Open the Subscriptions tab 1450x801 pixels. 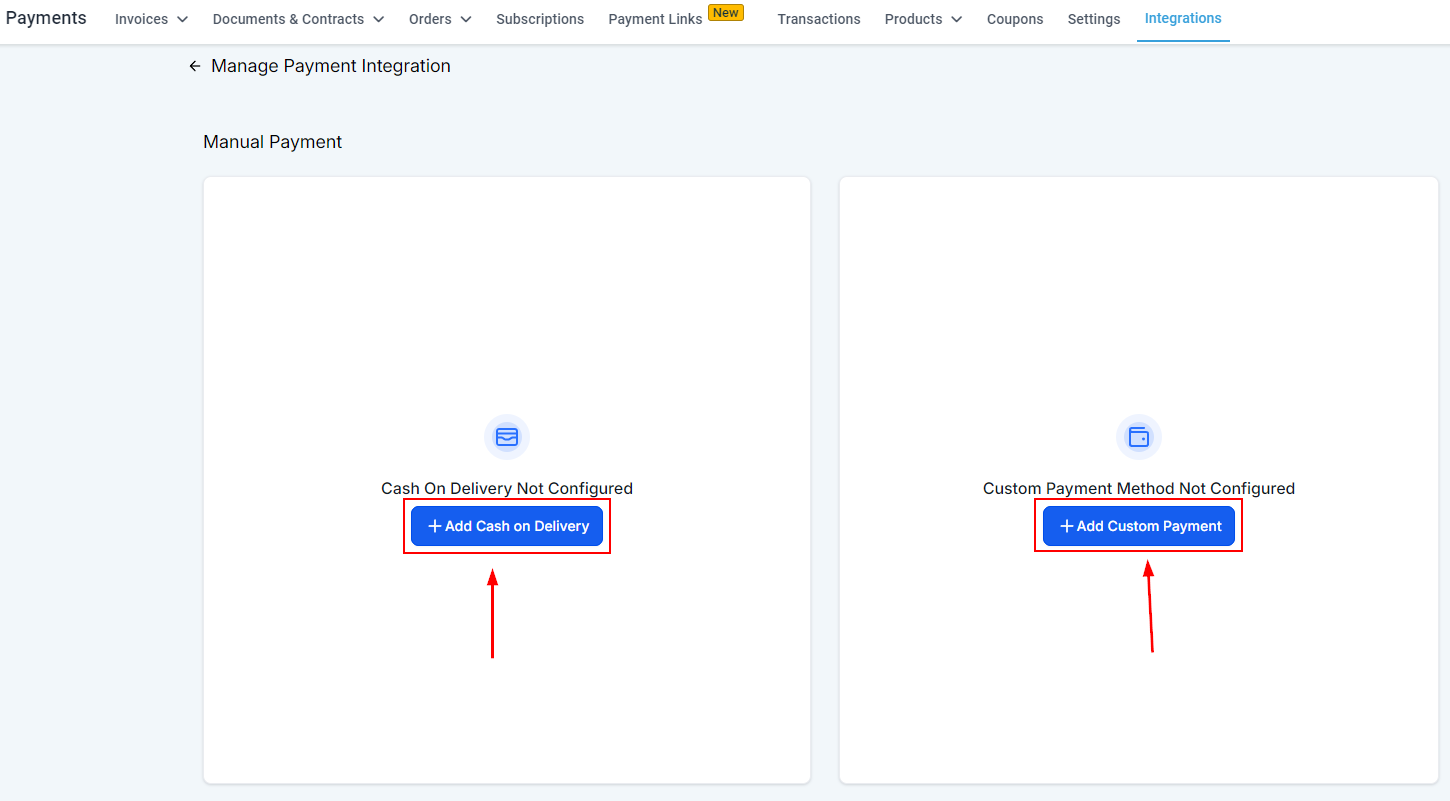[540, 19]
